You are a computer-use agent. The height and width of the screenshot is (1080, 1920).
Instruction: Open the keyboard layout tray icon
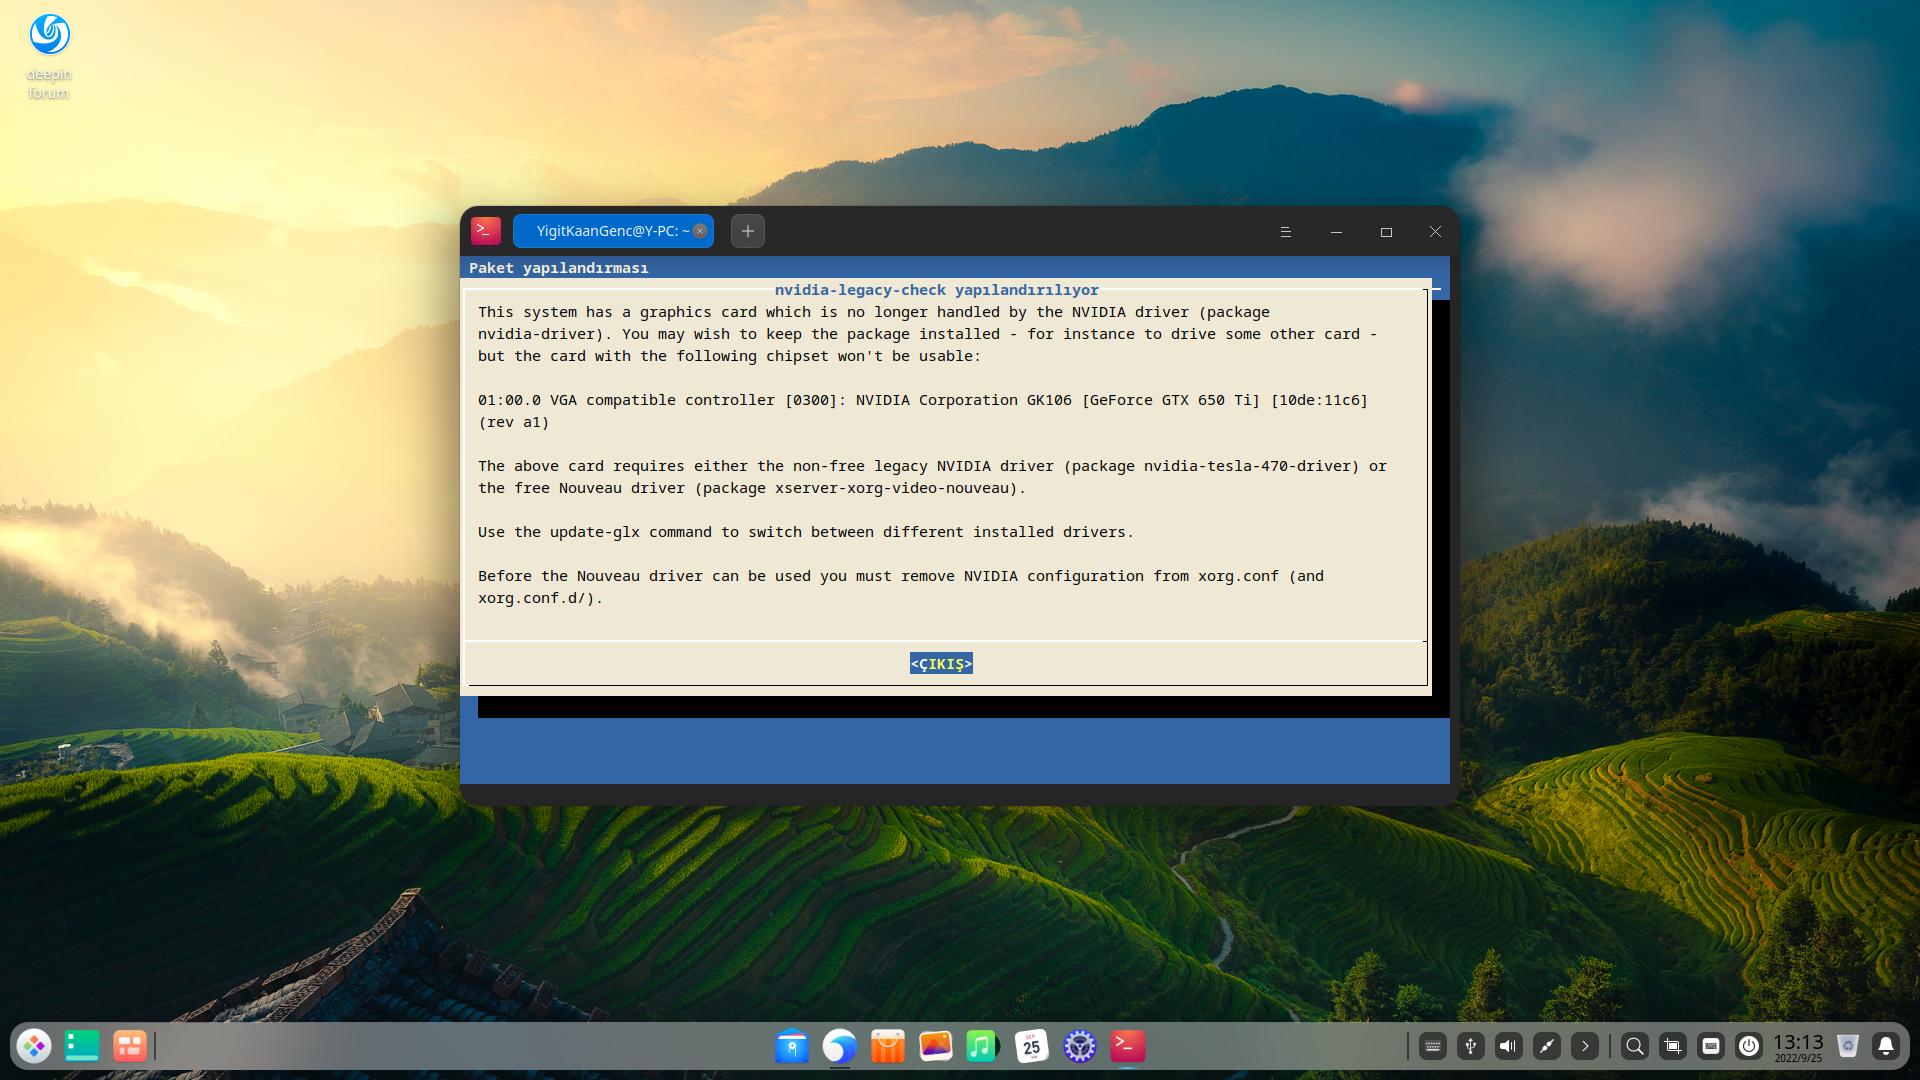(x=1711, y=1046)
